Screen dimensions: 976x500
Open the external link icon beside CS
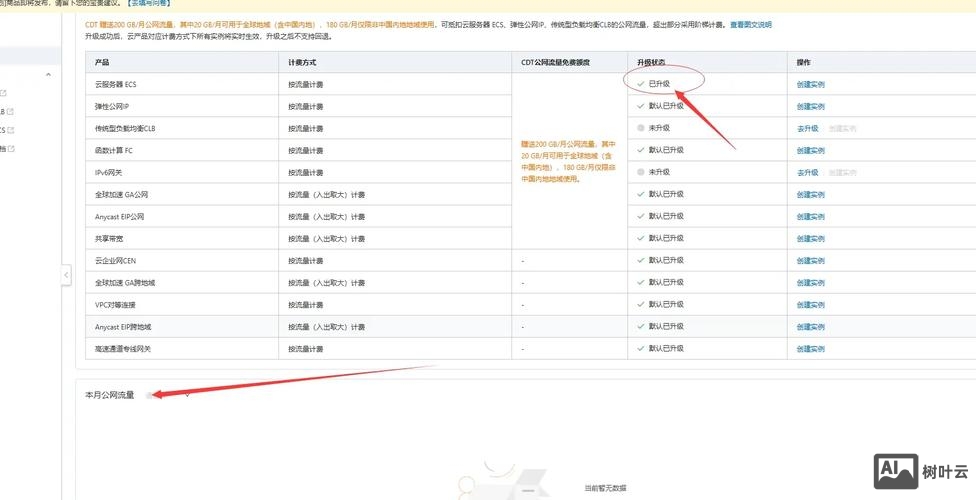[x=11, y=130]
